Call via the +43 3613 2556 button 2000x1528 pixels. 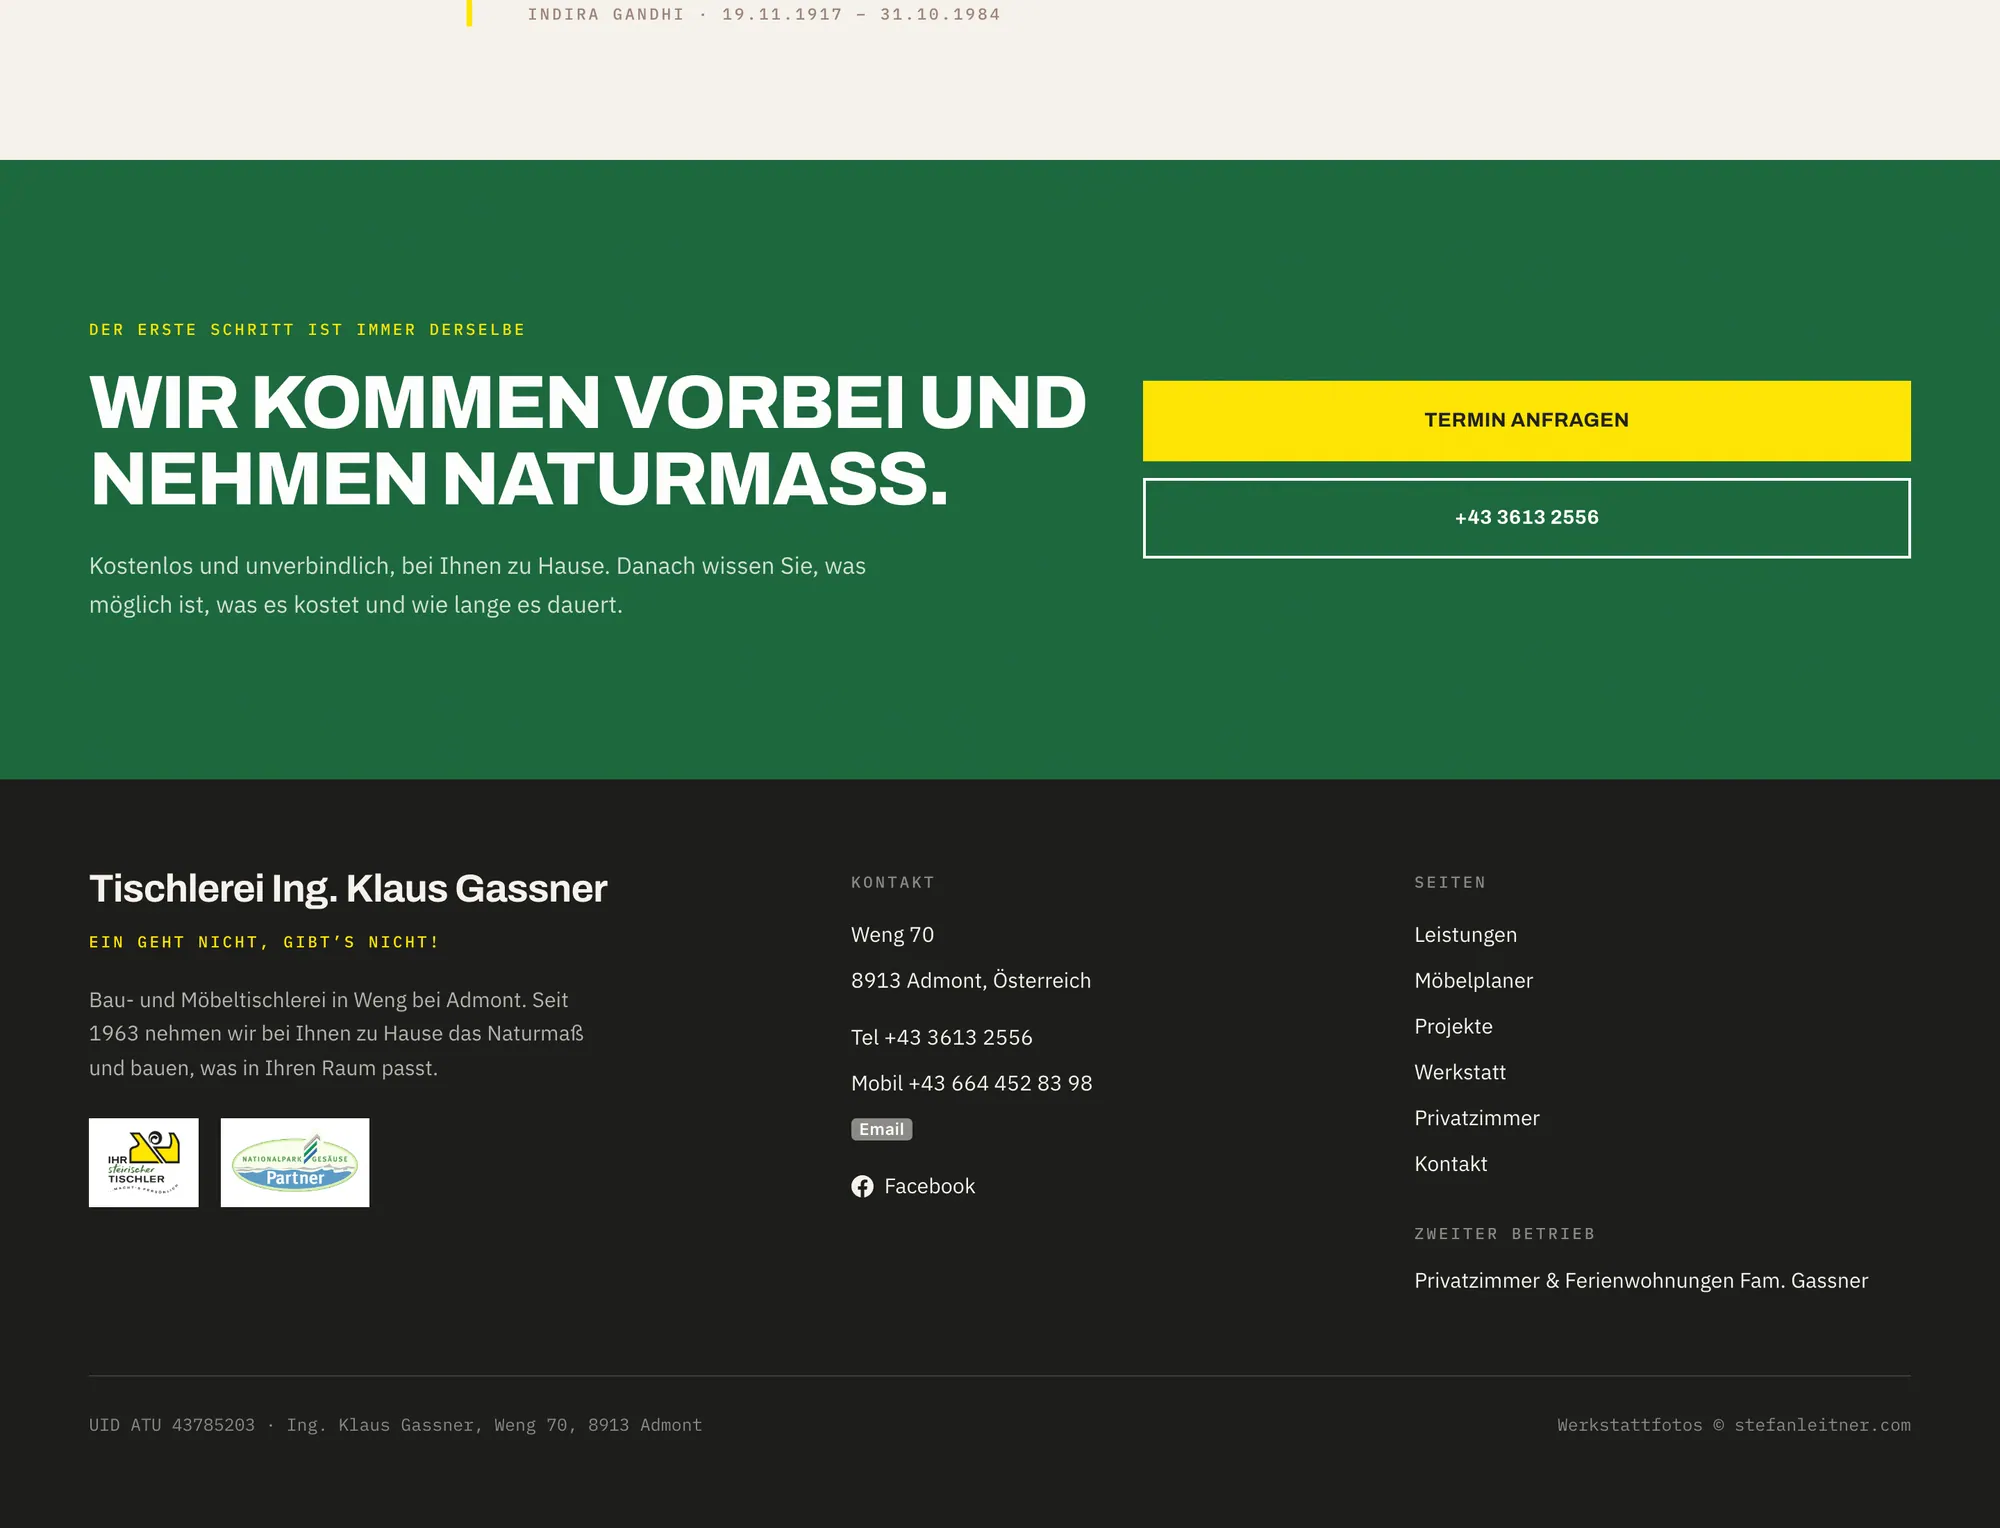pos(1526,518)
